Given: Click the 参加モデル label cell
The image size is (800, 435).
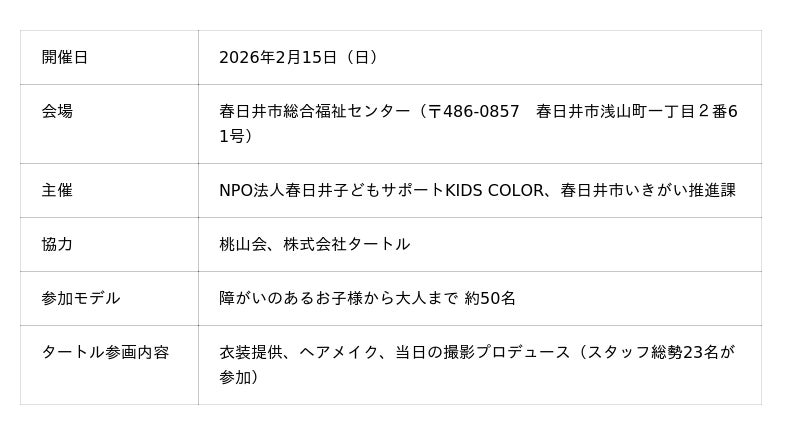Looking at the screenshot, I should tap(80, 298).
